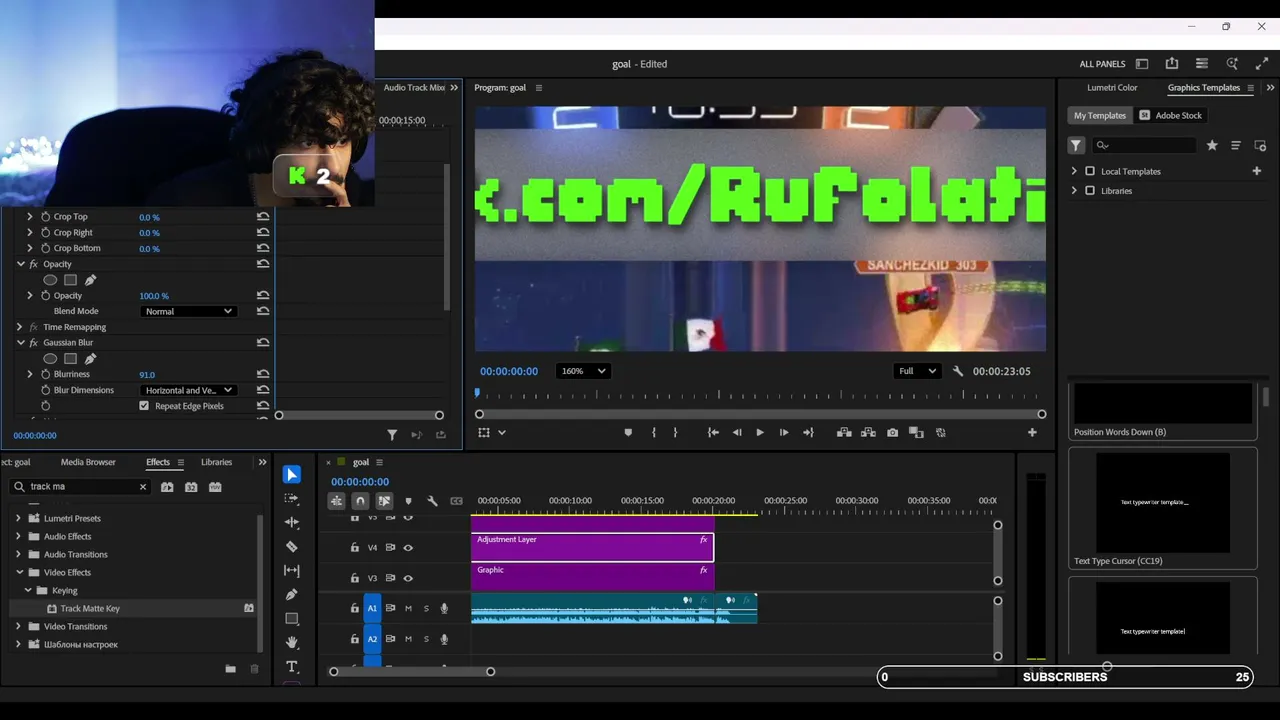
Task: Add a marker in the Program monitor
Action: point(628,433)
